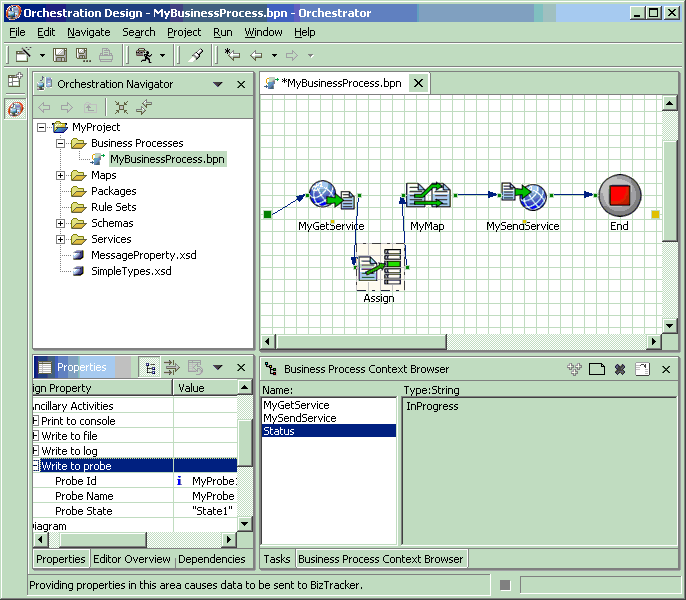Viewport: 686px width, 600px height.
Task: Close the MyBusinessProcess.bpn editor tab
Action: (x=418, y=83)
